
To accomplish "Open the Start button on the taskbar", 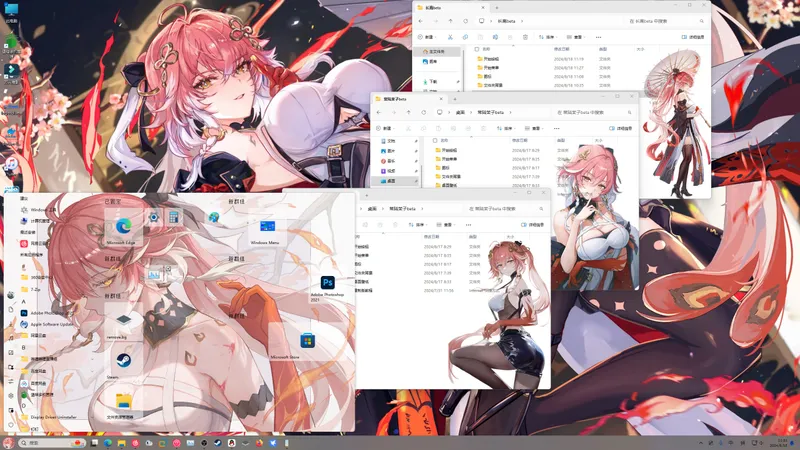I will 8,442.
